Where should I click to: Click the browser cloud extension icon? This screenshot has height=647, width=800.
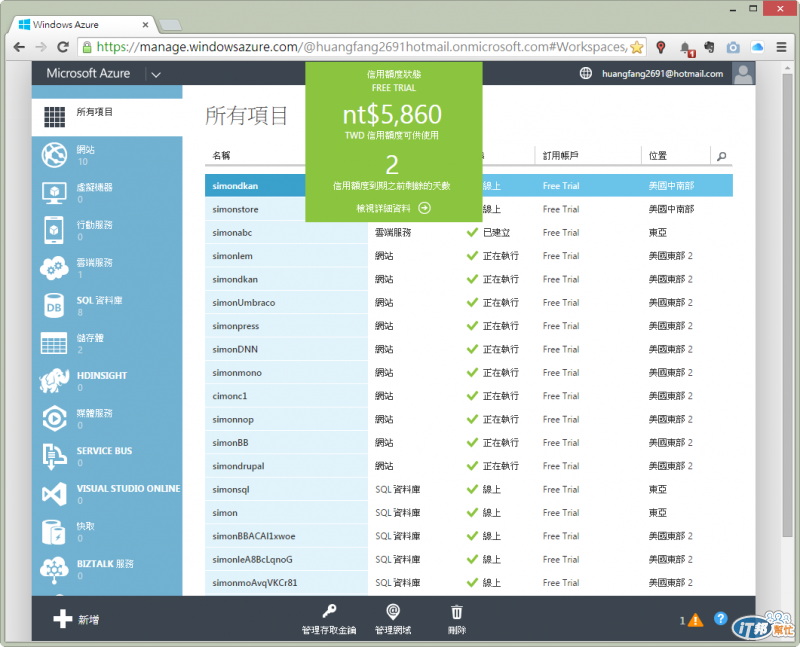click(x=757, y=47)
